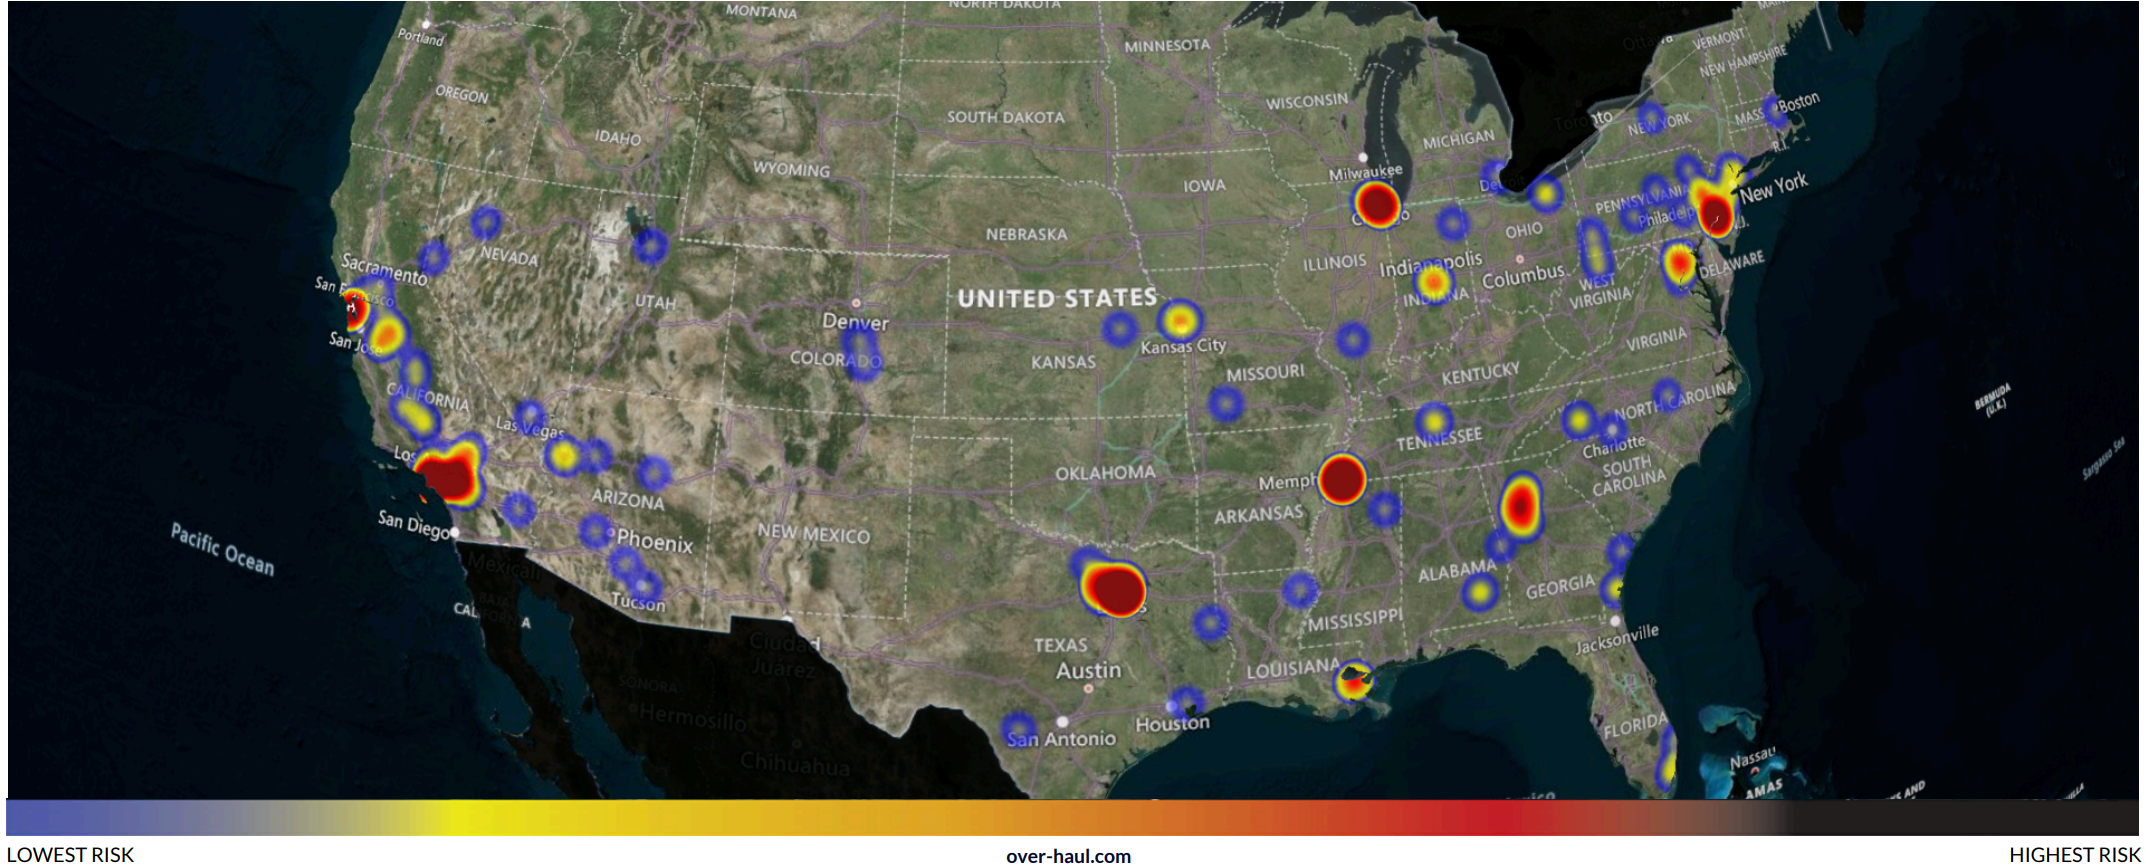Click the Houston city label
Screen dimensions: 2146x868
[1172, 722]
